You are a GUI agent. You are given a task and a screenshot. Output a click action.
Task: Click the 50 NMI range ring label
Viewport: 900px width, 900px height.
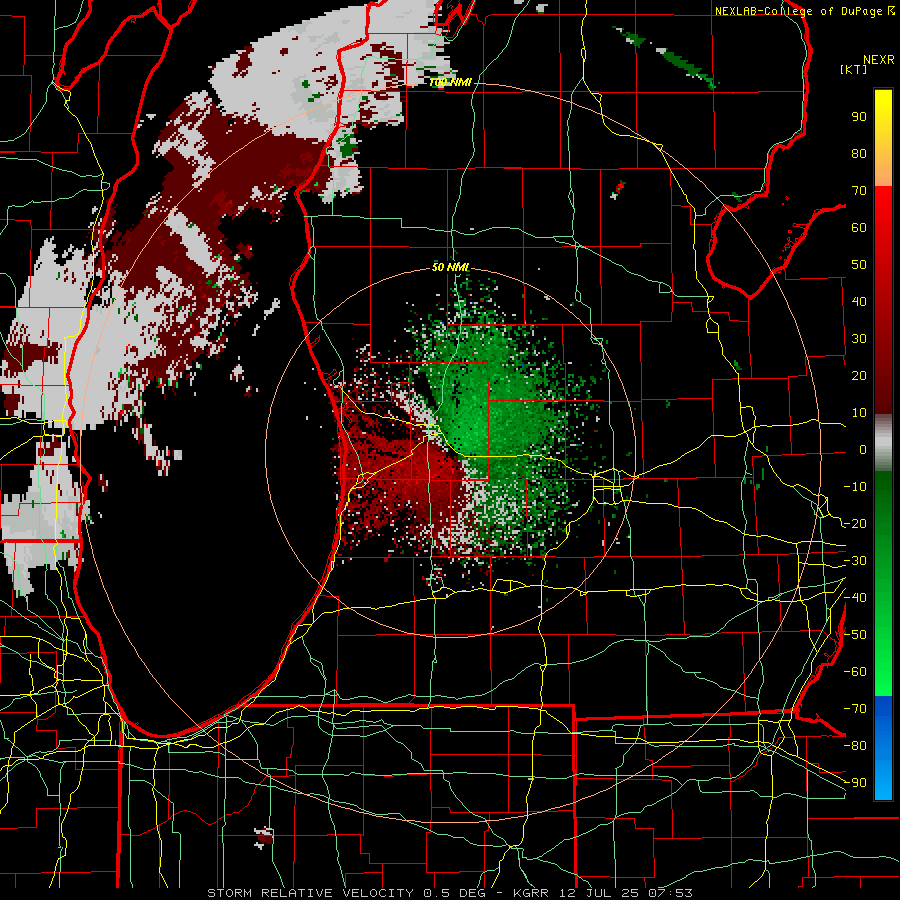[x=451, y=267]
